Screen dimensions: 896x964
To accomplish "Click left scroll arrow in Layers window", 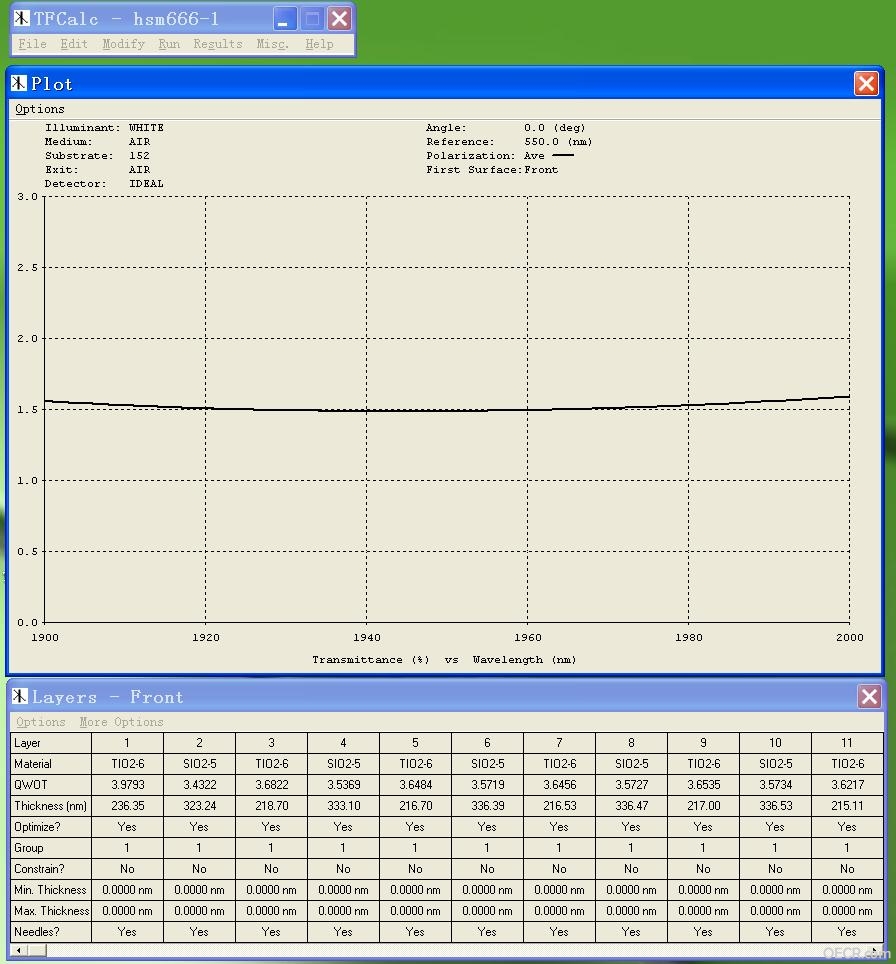I will click(19, 950).
